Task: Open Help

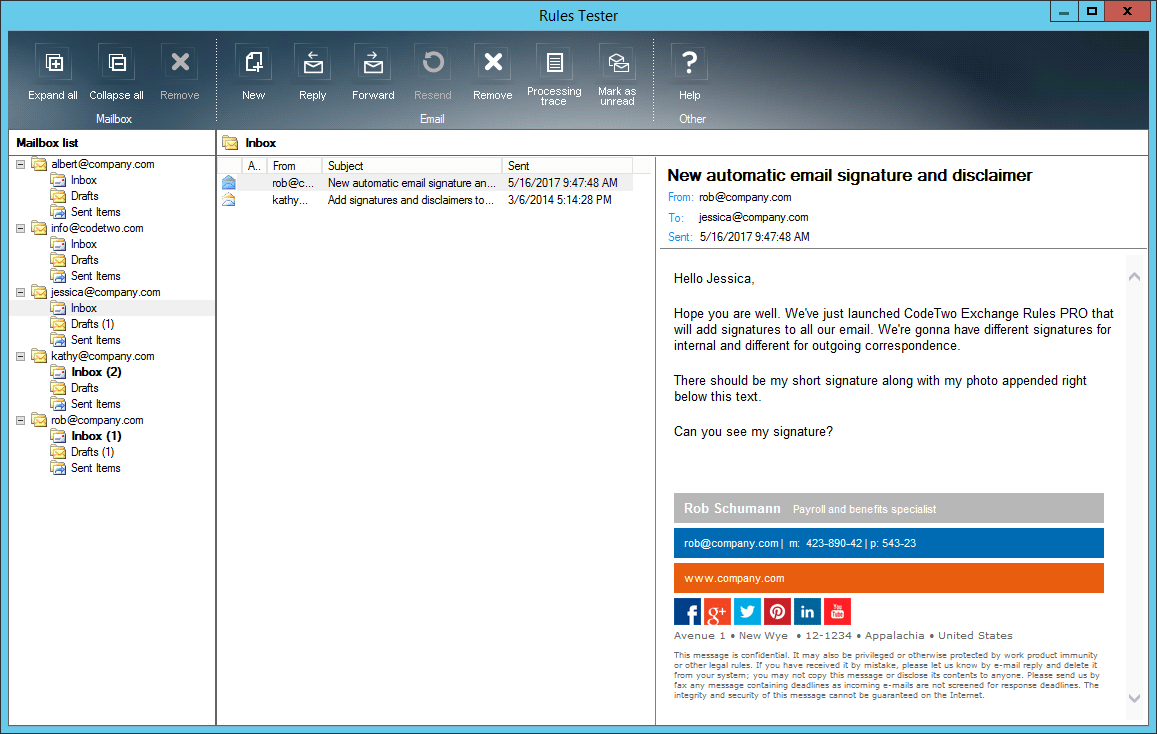Action: coord(689,62)
